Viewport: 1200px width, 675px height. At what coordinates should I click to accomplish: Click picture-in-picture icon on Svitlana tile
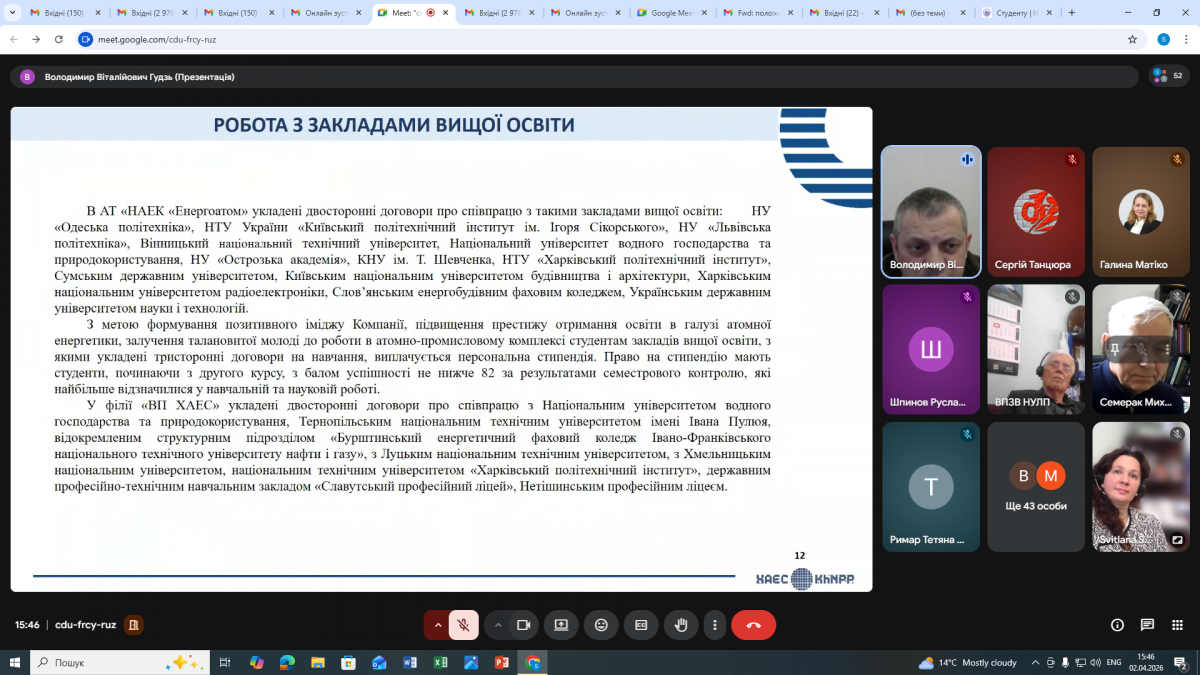pyautogui.click(x=1177, y=540)
